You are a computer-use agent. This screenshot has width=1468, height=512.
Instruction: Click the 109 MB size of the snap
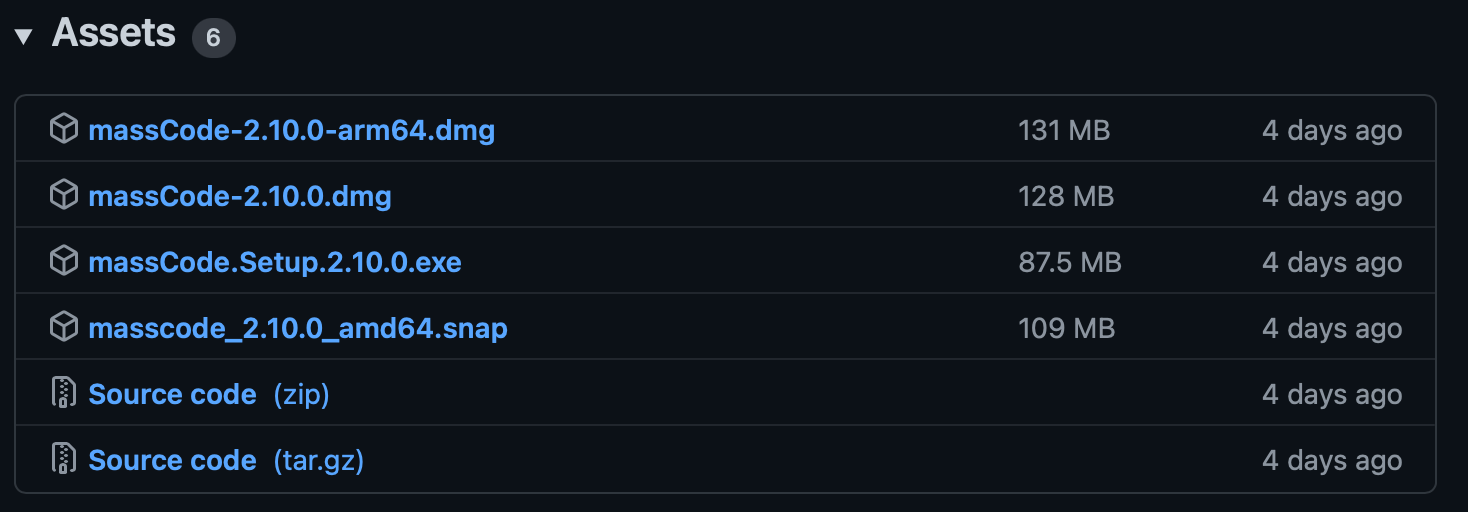coord(1065,328)
